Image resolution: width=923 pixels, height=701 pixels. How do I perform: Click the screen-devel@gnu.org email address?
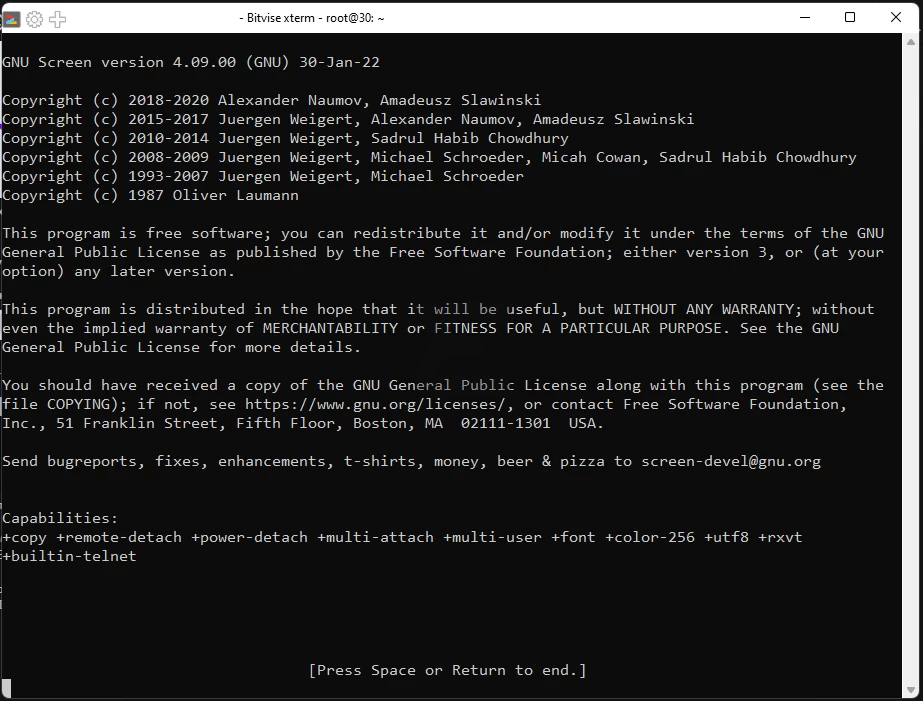[x=731, y=461]
